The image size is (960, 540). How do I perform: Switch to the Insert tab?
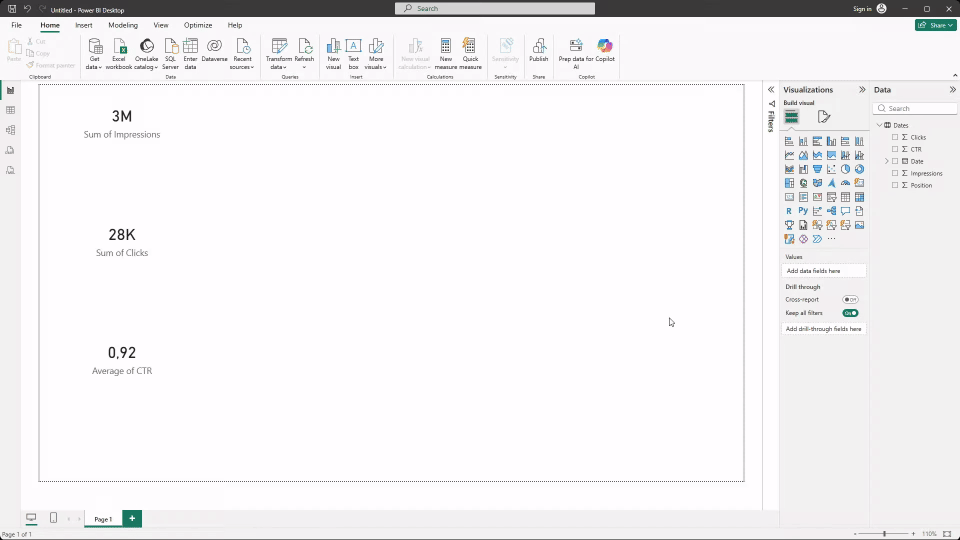[84, 25]
